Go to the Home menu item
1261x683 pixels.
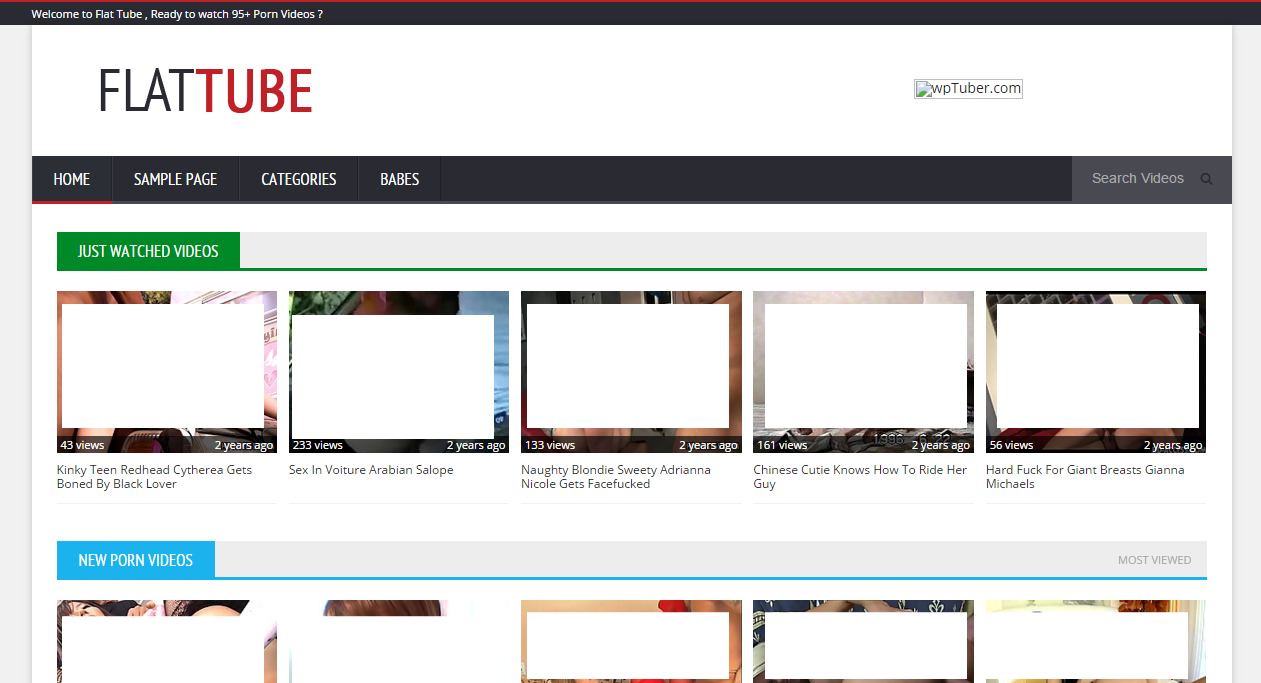tap(72, 180)
